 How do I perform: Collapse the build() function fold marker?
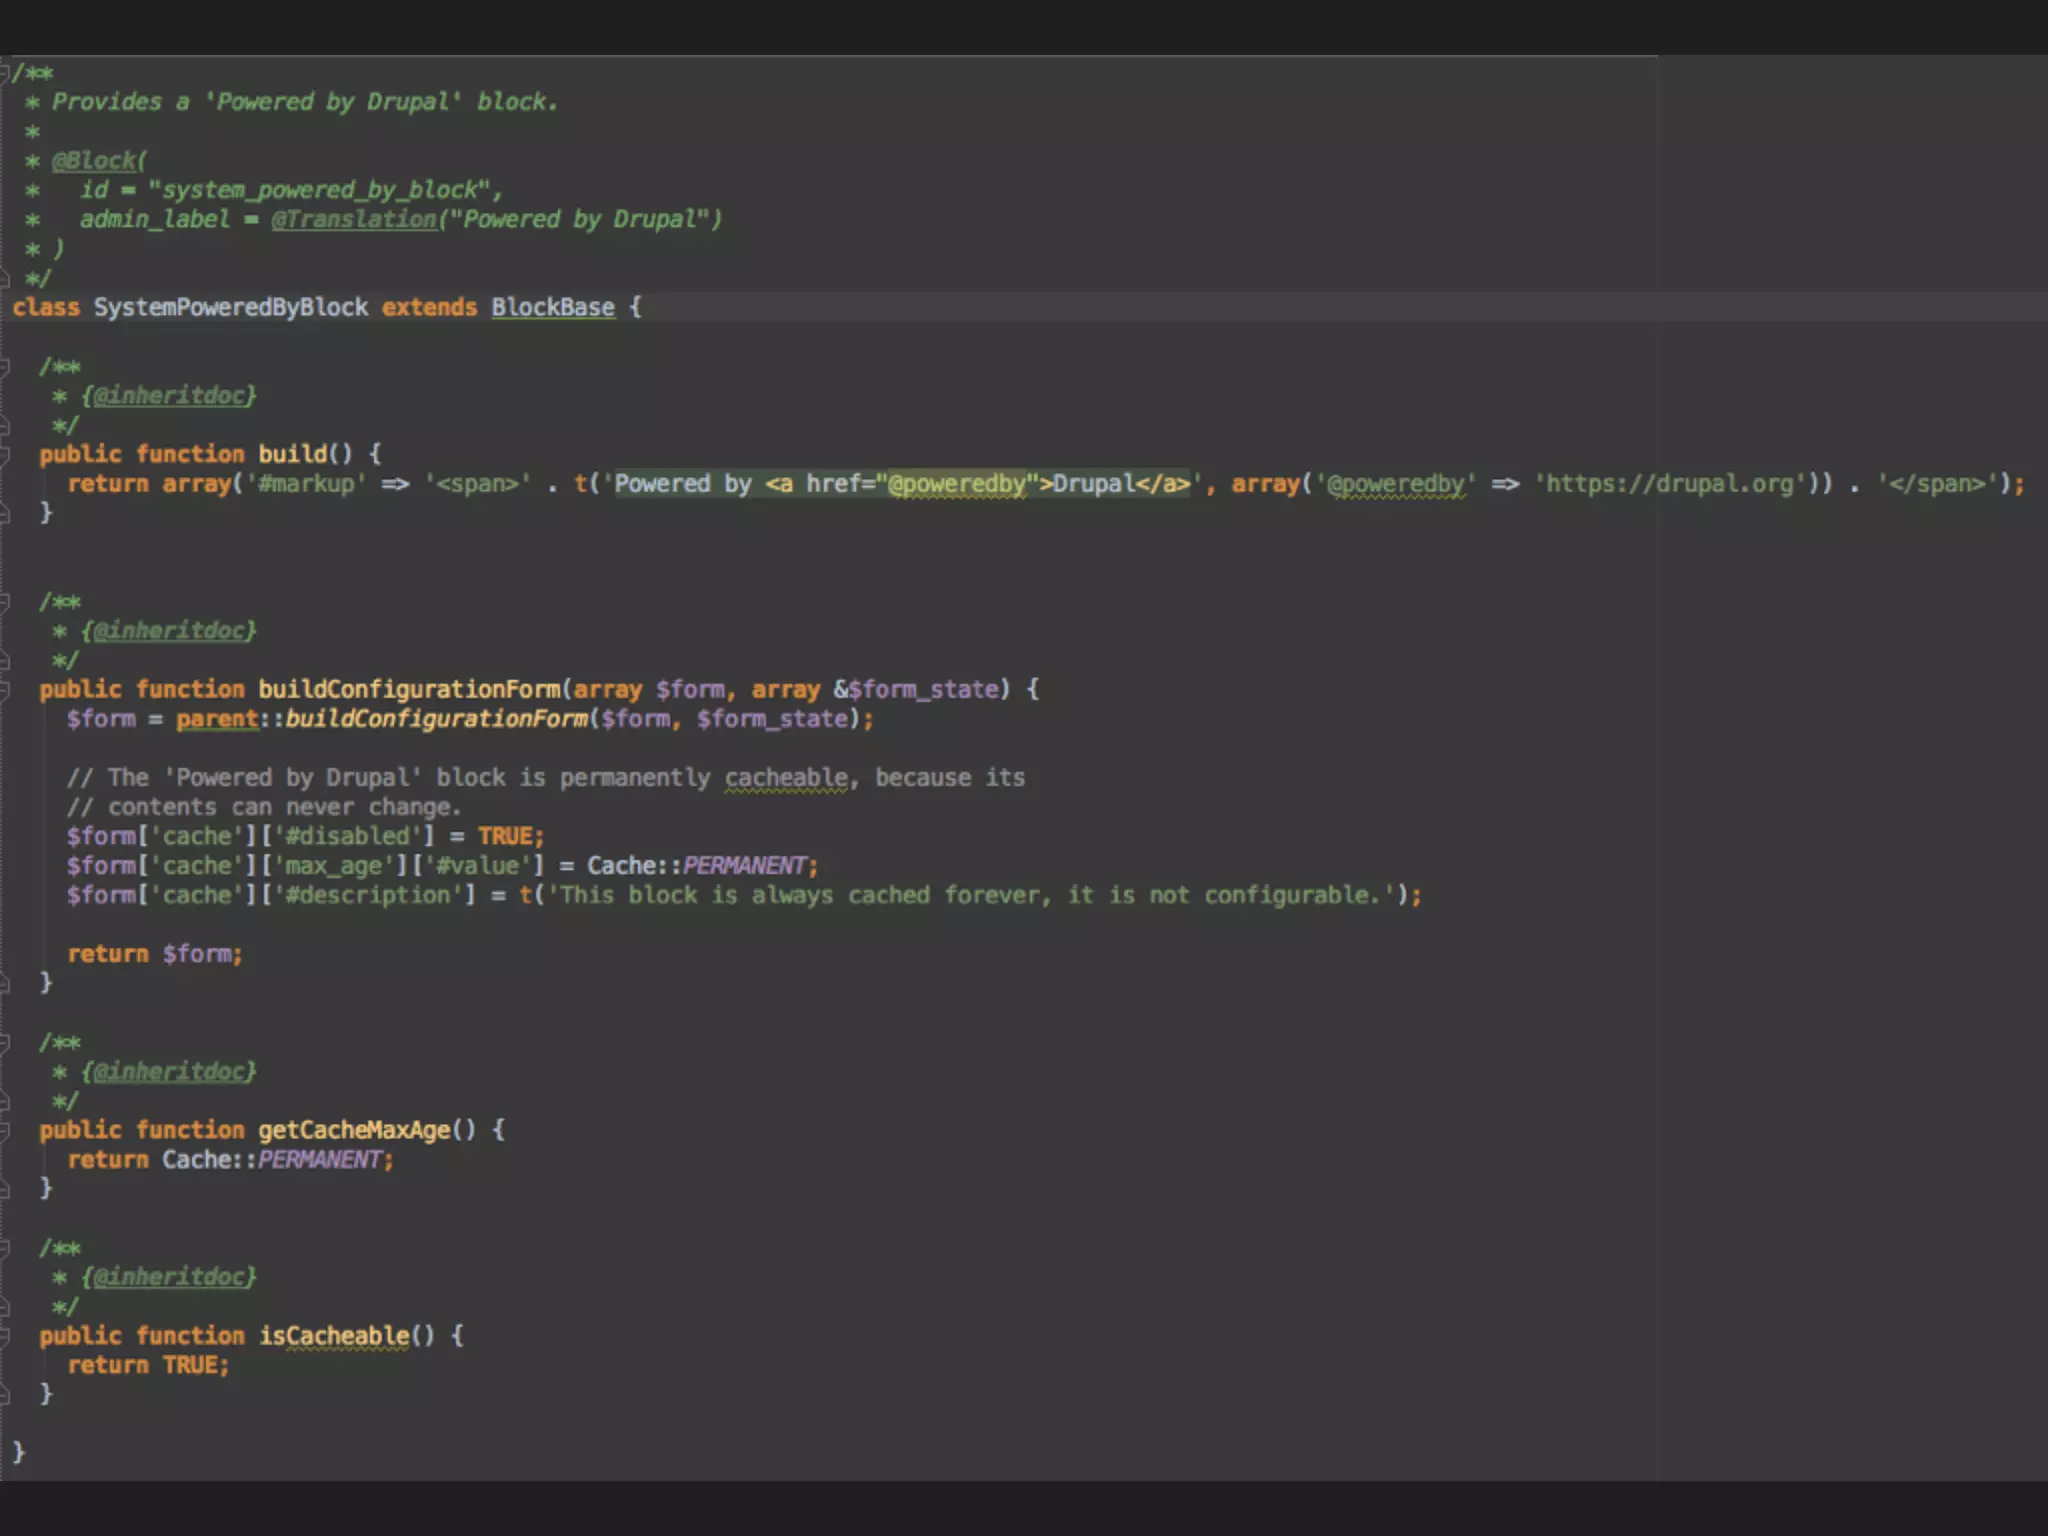pos(5,454)
